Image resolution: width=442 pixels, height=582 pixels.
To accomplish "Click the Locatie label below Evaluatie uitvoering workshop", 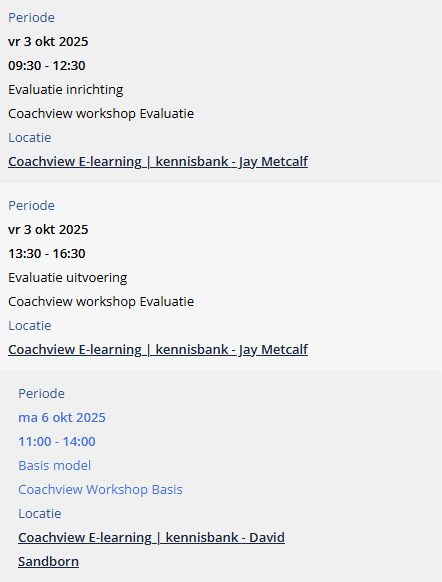I will click(30, 326).
